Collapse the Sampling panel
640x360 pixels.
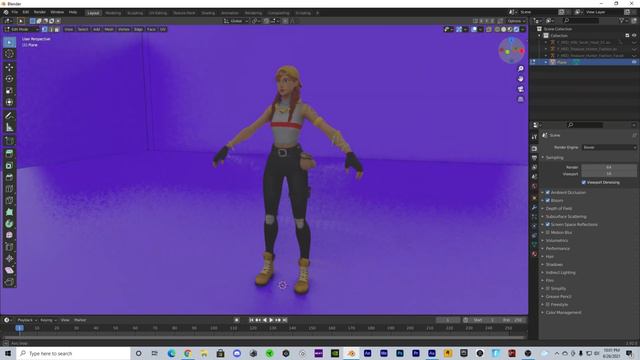554,158
